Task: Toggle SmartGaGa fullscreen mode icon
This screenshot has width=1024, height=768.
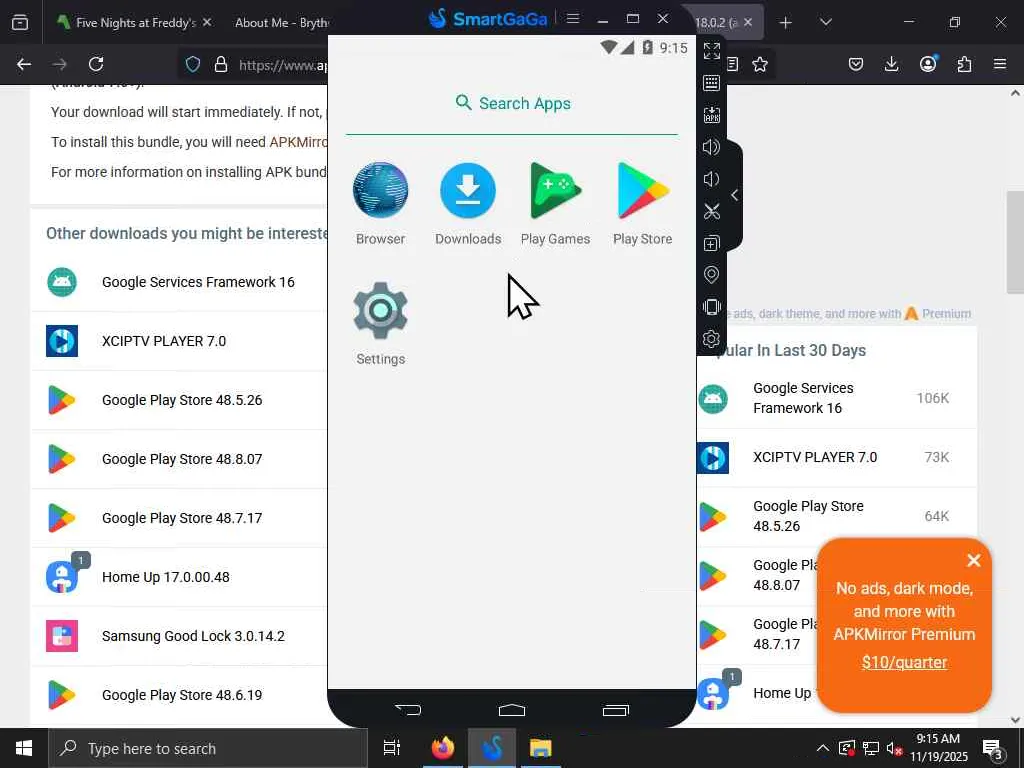Action: pos(712,51)
